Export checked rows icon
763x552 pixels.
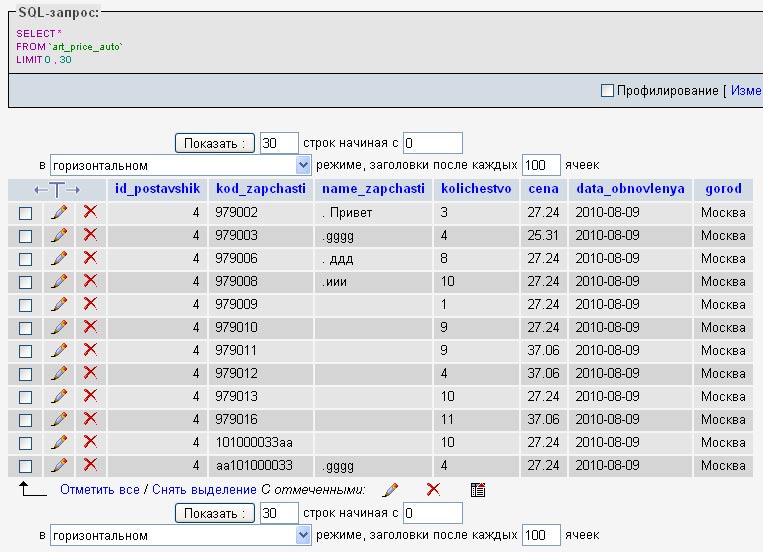coord(478,490)
